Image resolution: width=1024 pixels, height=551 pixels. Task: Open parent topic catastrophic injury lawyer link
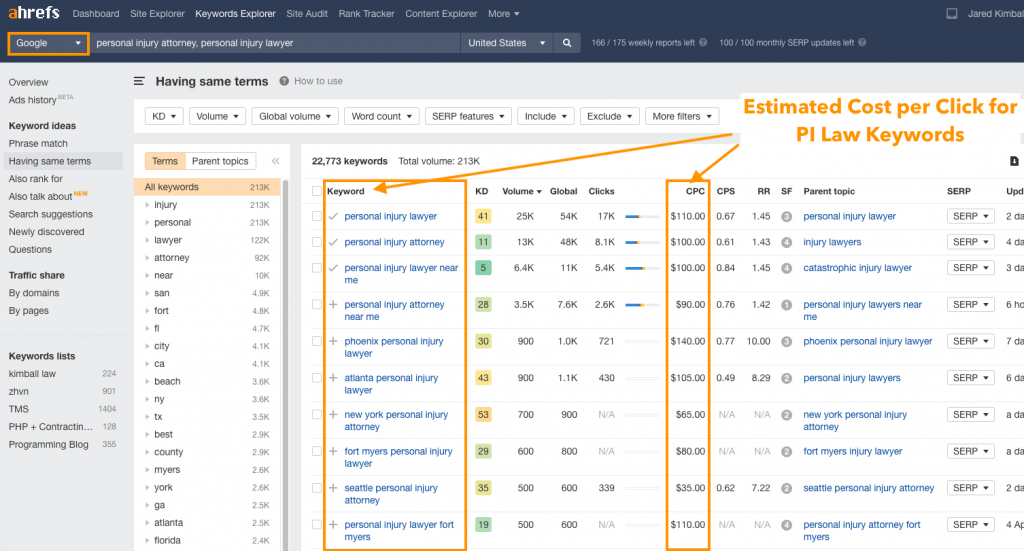point(857,268)
